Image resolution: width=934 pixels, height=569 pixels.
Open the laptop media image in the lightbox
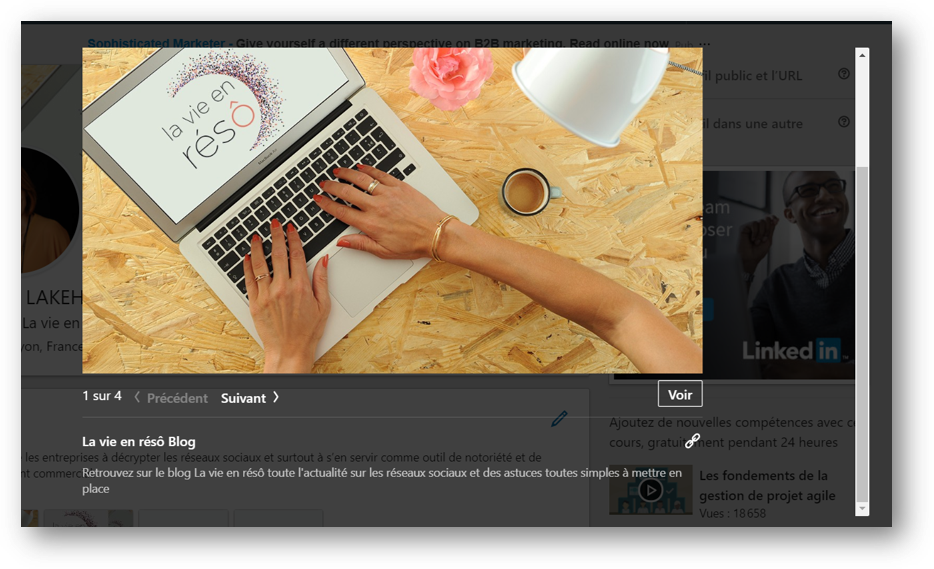click(x=392, y=210)
